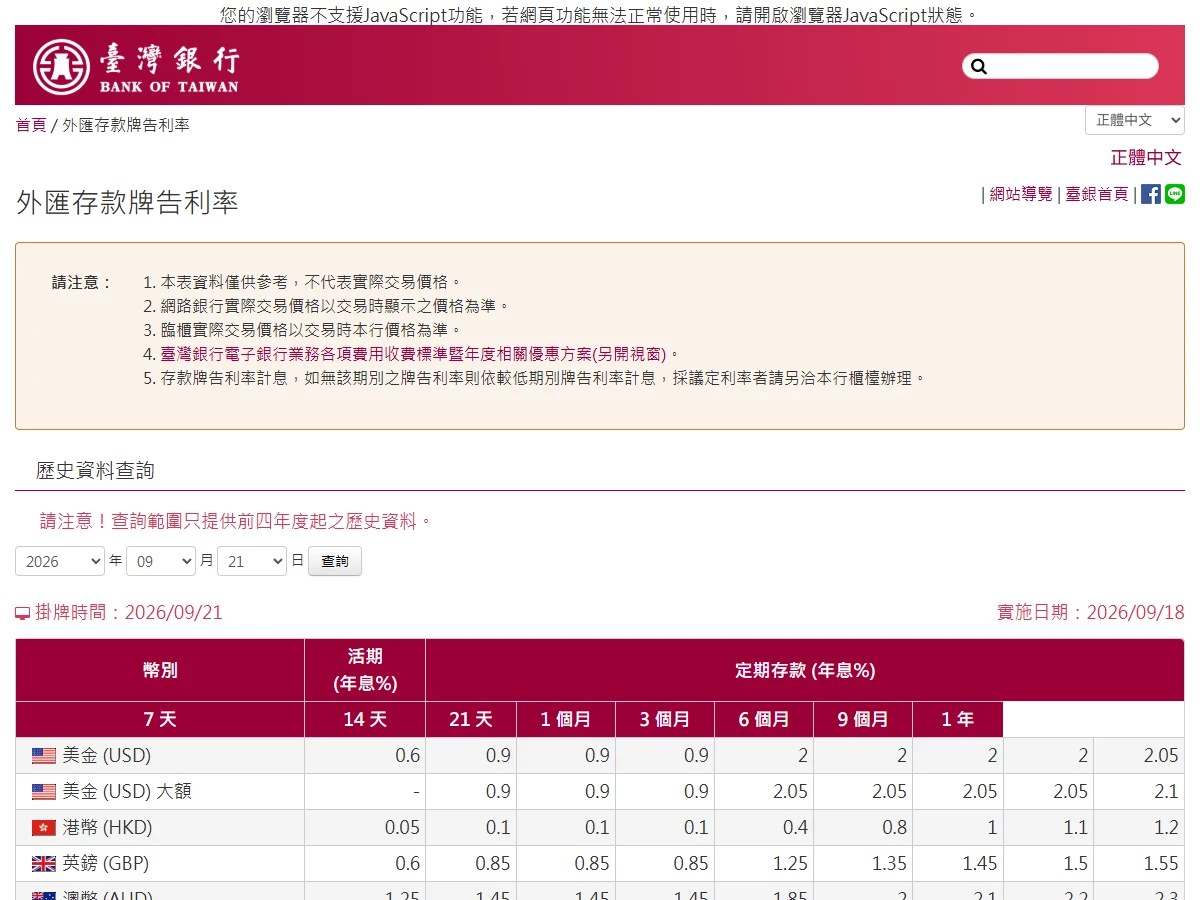Open the 網站導覽 sitemap link

click(1021, 194)
